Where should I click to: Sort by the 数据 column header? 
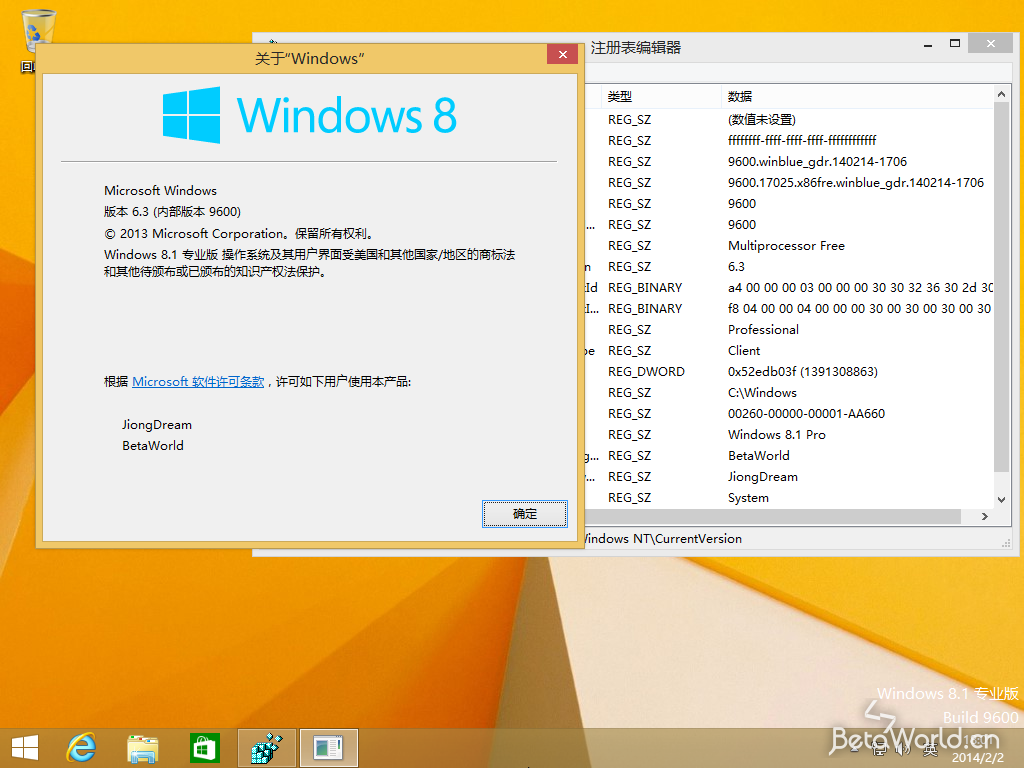pyautogui.click(x=740, y=97)
